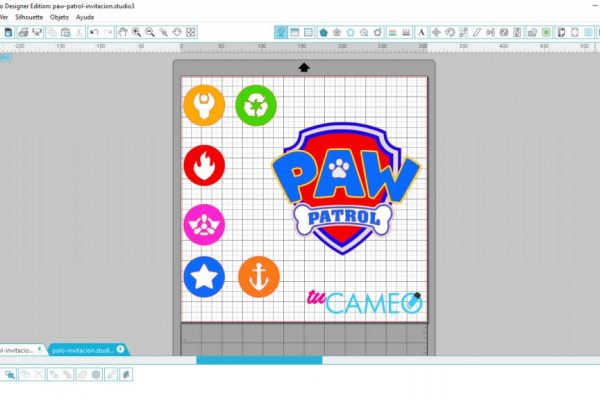Open the Line Color icon
This screenshot has width=600, height=400.
pos(393,33)
